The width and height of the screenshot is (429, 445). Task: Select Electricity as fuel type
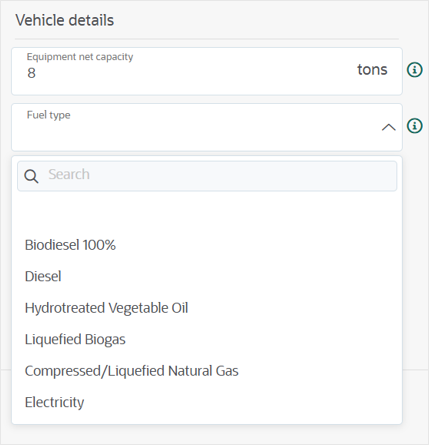[x=207, y=402]
